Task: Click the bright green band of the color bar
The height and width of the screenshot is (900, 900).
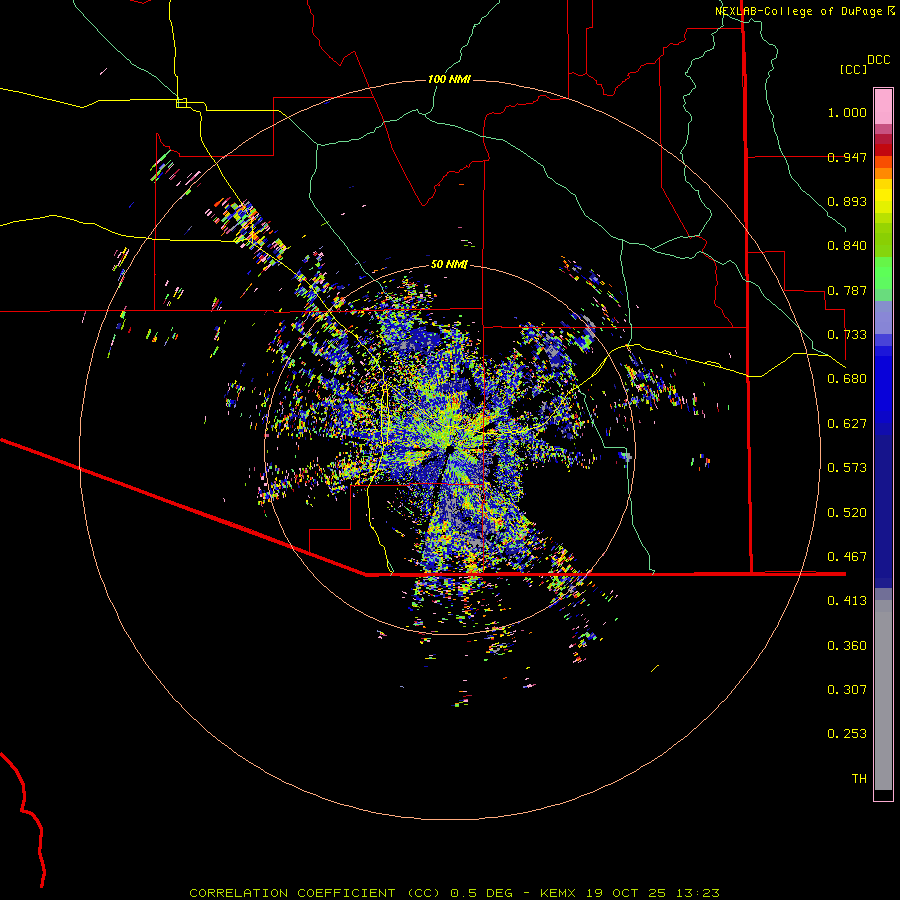Action: click(x=883, y=273)
